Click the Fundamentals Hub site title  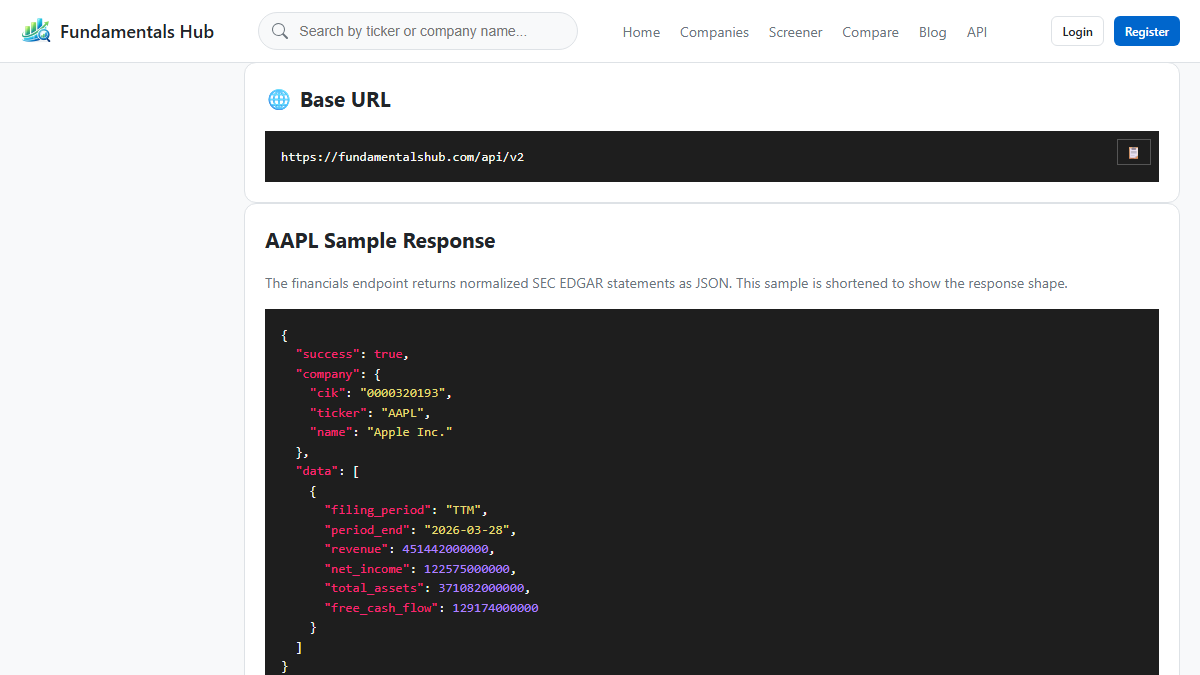[x=137, y=31]
